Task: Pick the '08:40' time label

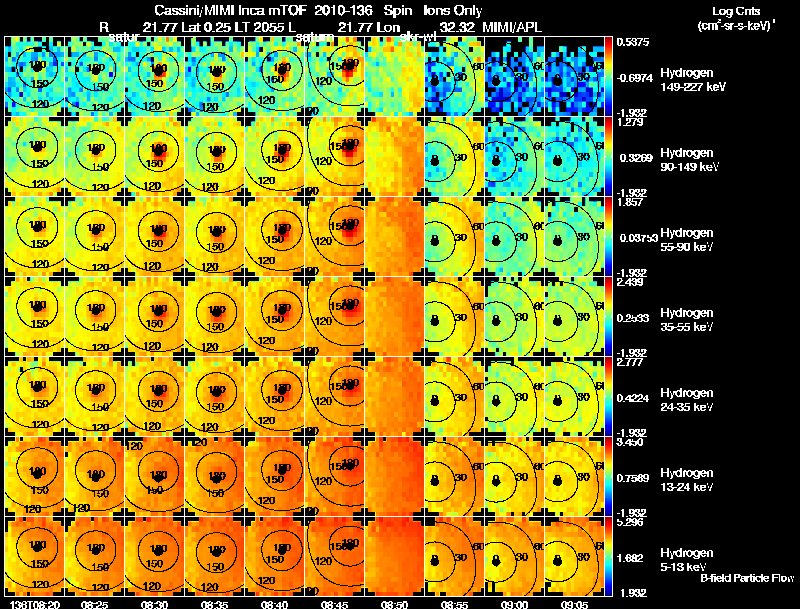Action: coord(274,604)
